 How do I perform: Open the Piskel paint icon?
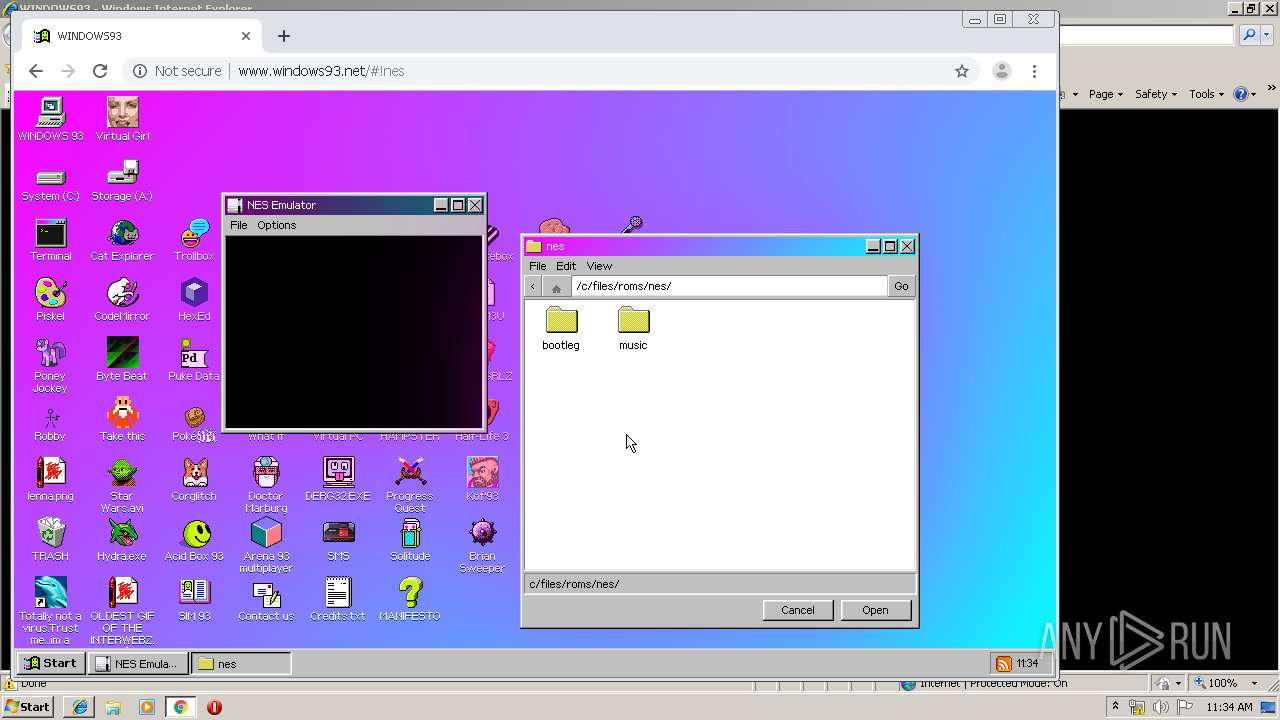pos(50,299)
